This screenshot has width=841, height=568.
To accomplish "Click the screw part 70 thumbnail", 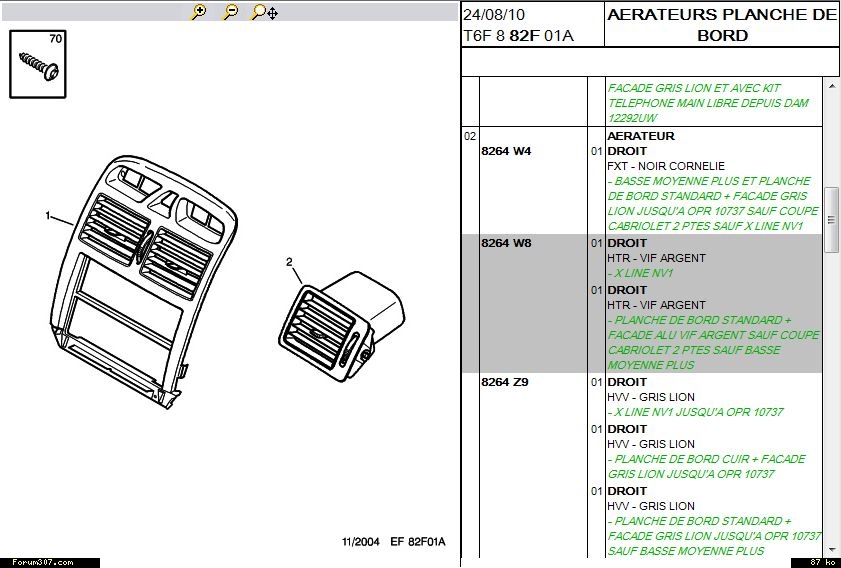I will (x=38, y=66).
